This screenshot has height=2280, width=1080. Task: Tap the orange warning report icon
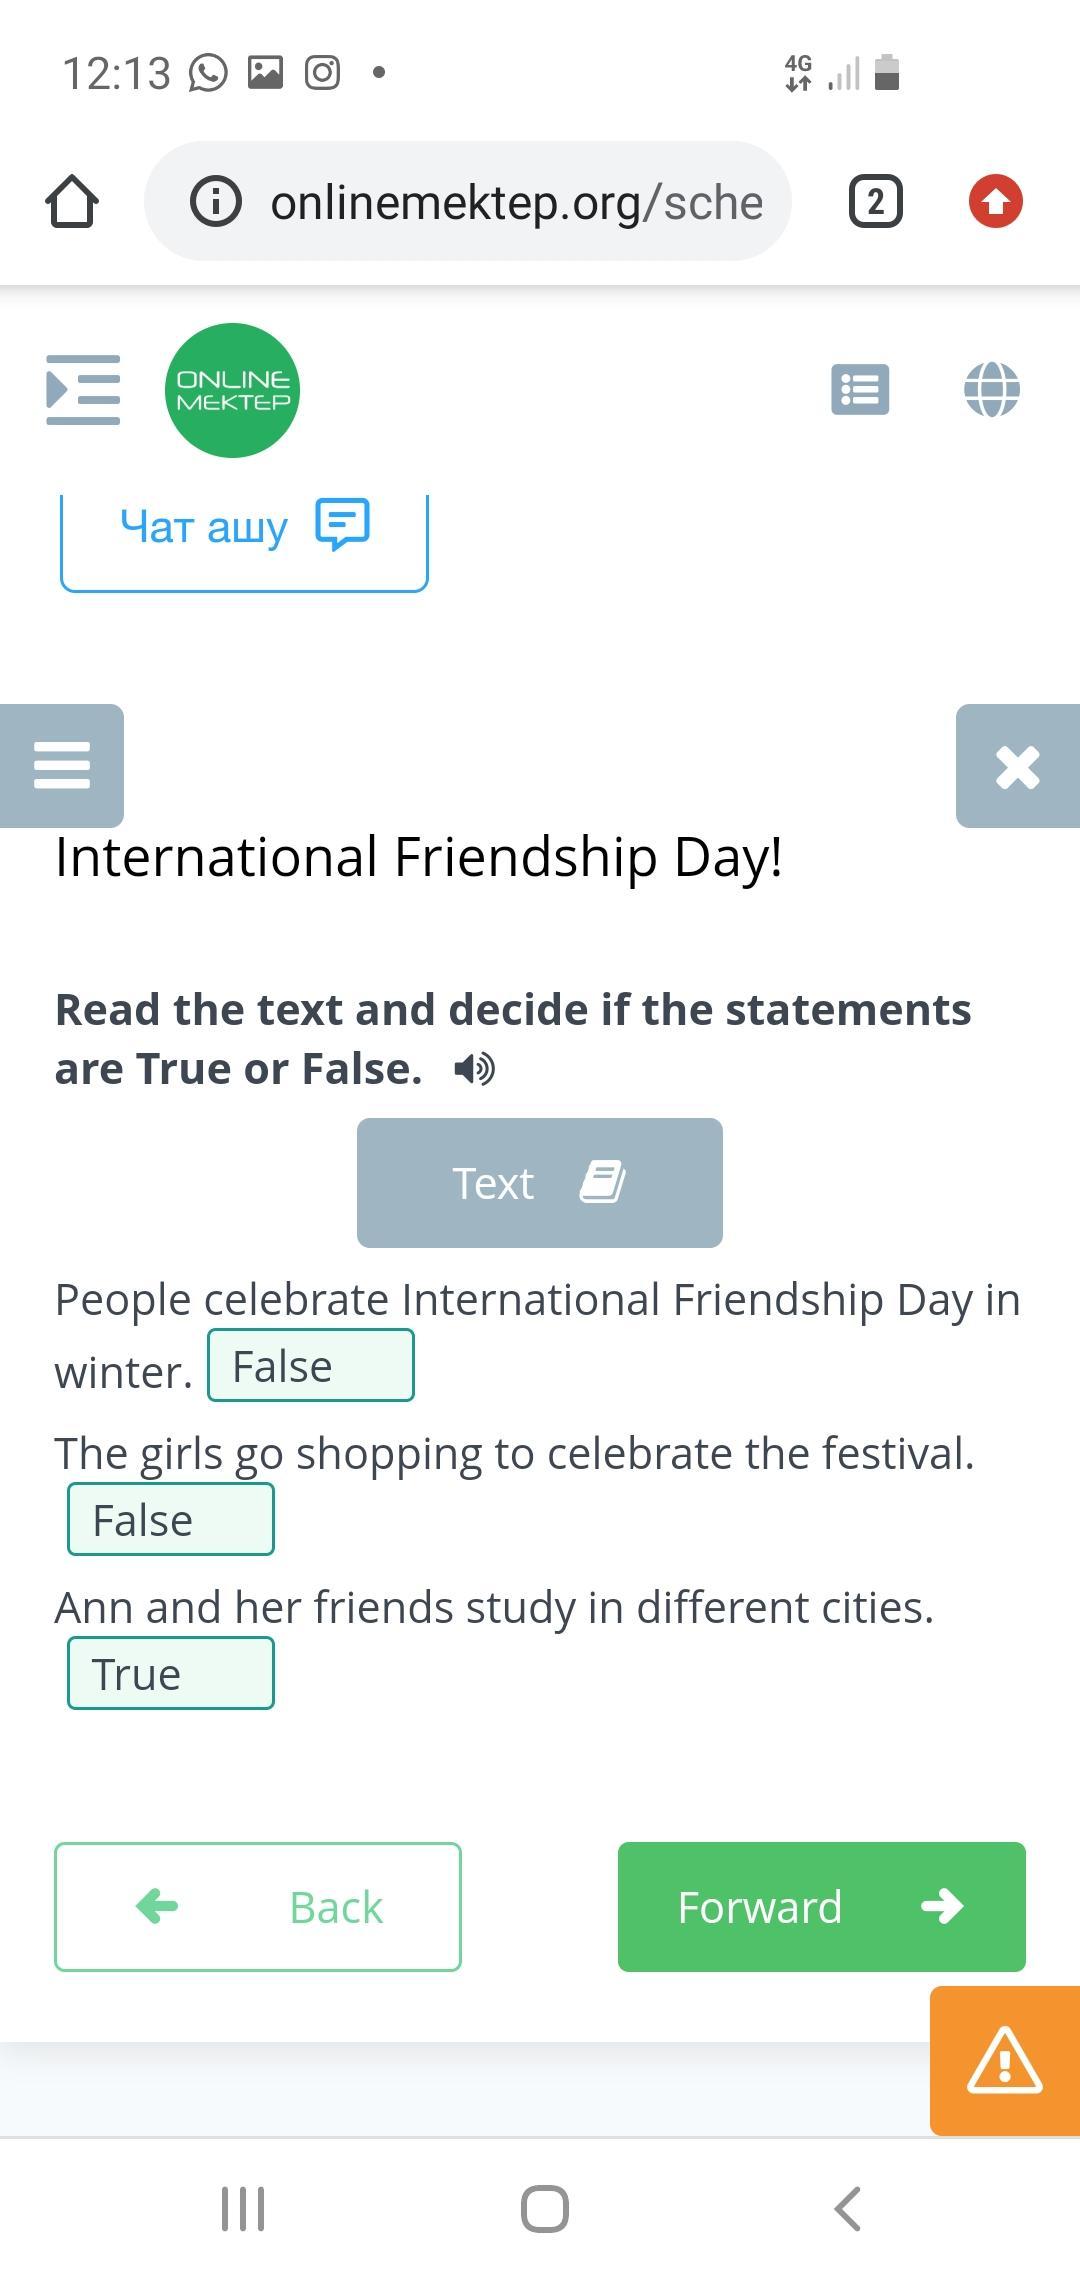[1004, 2061]
